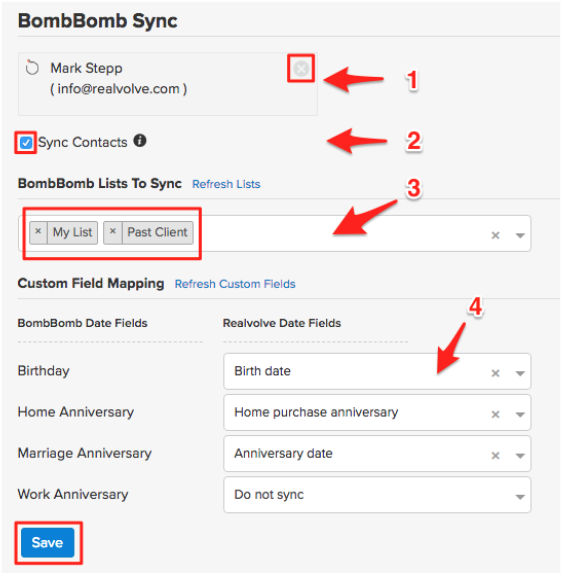563x578 pixels.
Task: Select the Past Client list tag
Action: 157,232
